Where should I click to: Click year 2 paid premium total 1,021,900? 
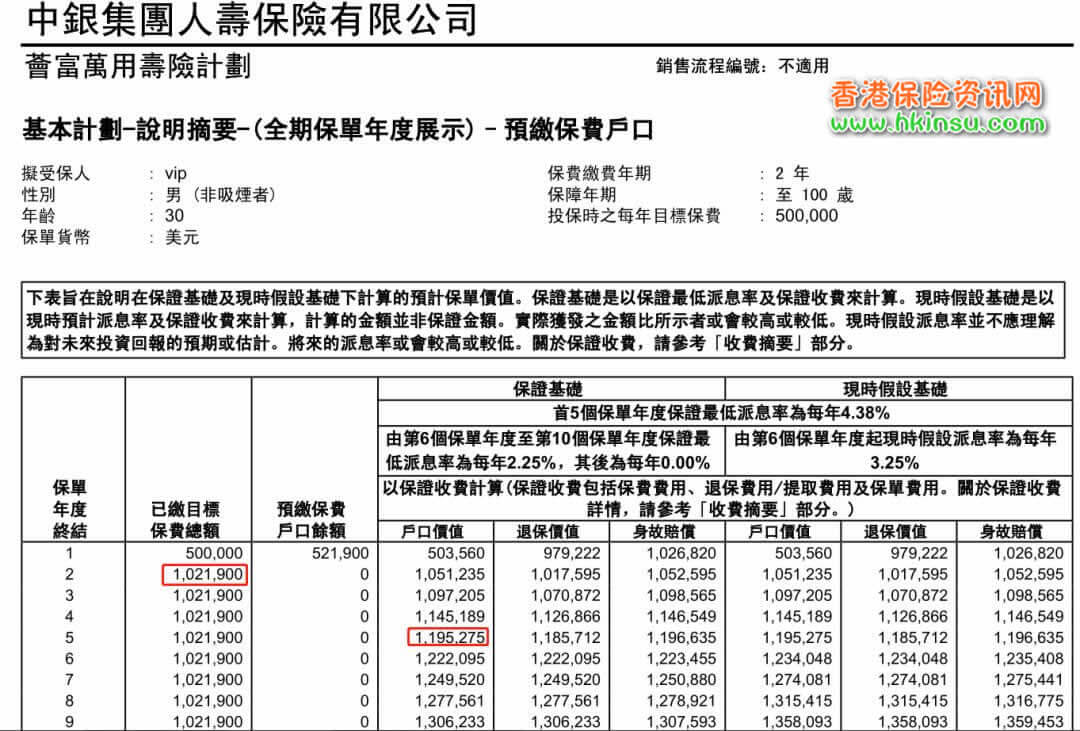(x=207, y=575)
